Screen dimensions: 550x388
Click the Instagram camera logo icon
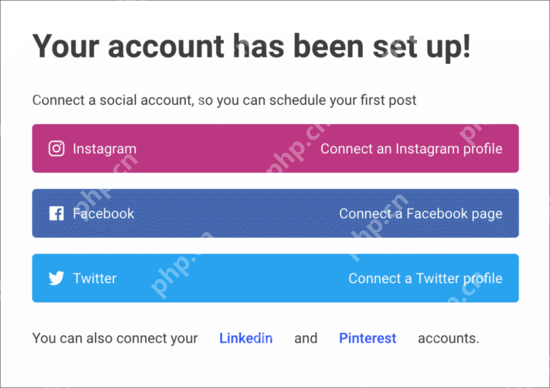click(x=56, y=148)
